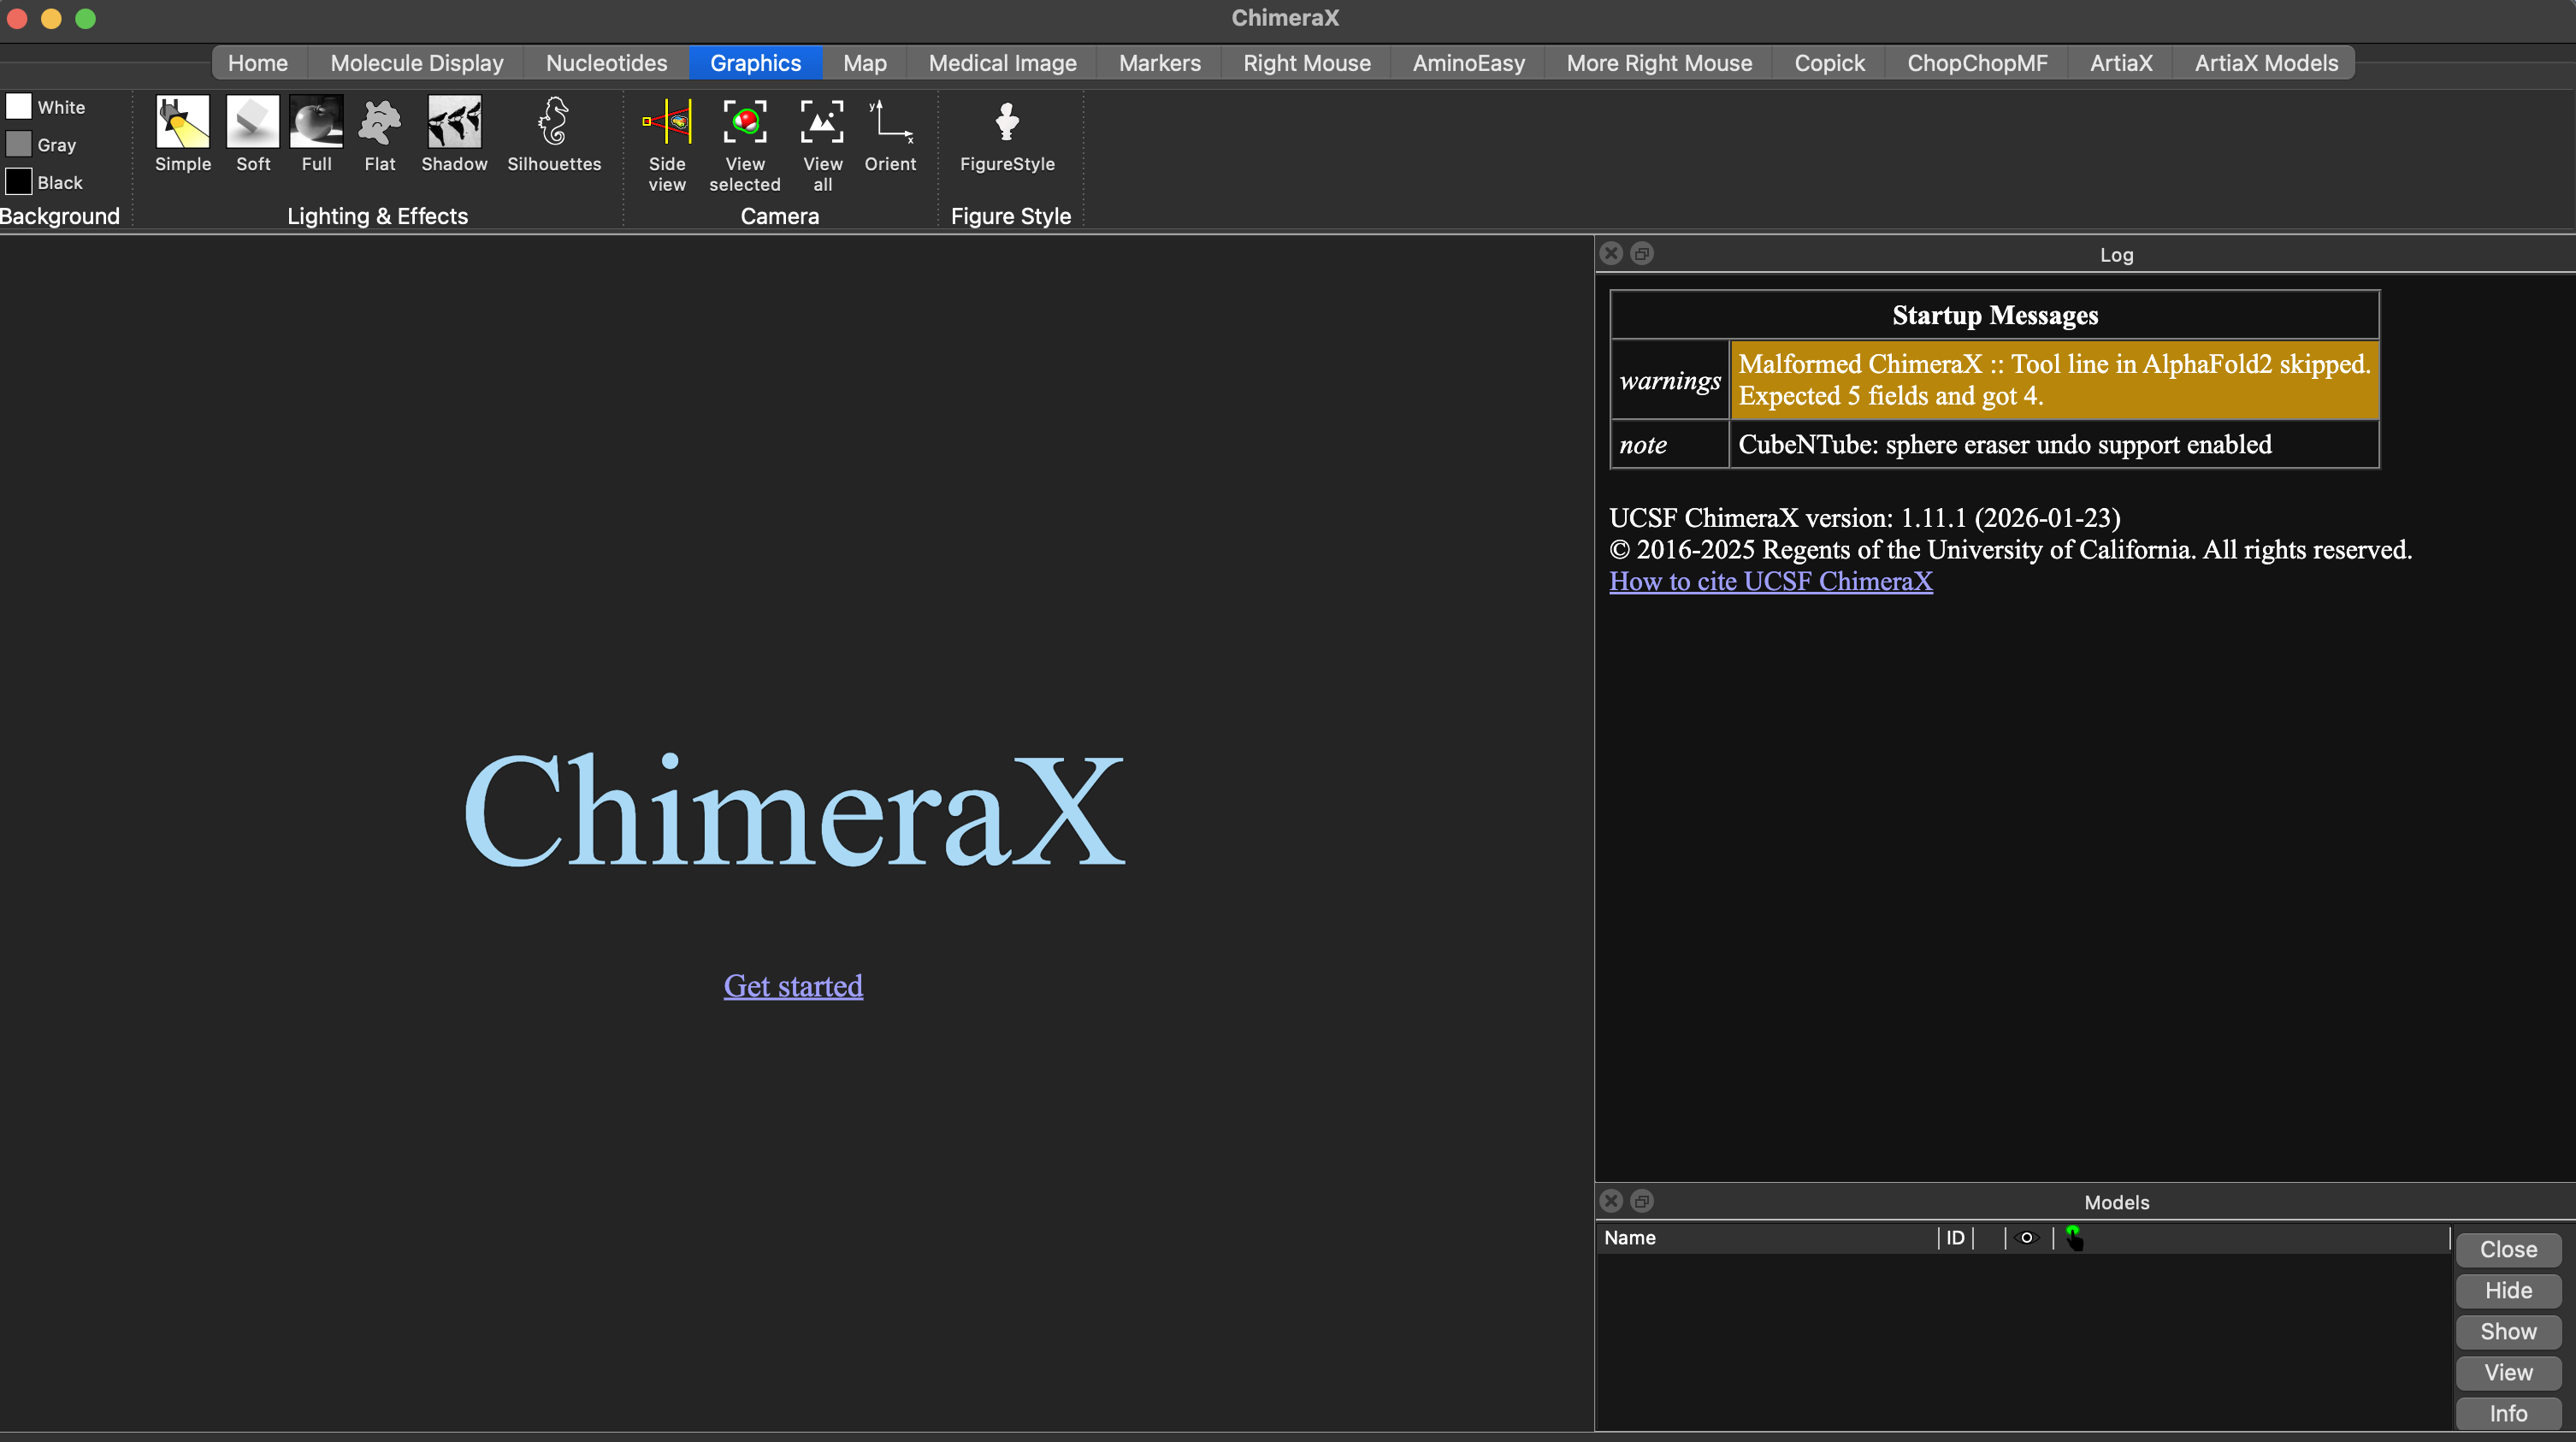Screen dimensions: 2576x1442
Task: Click green selection column header in Models
Action: click(2074, 1238)
